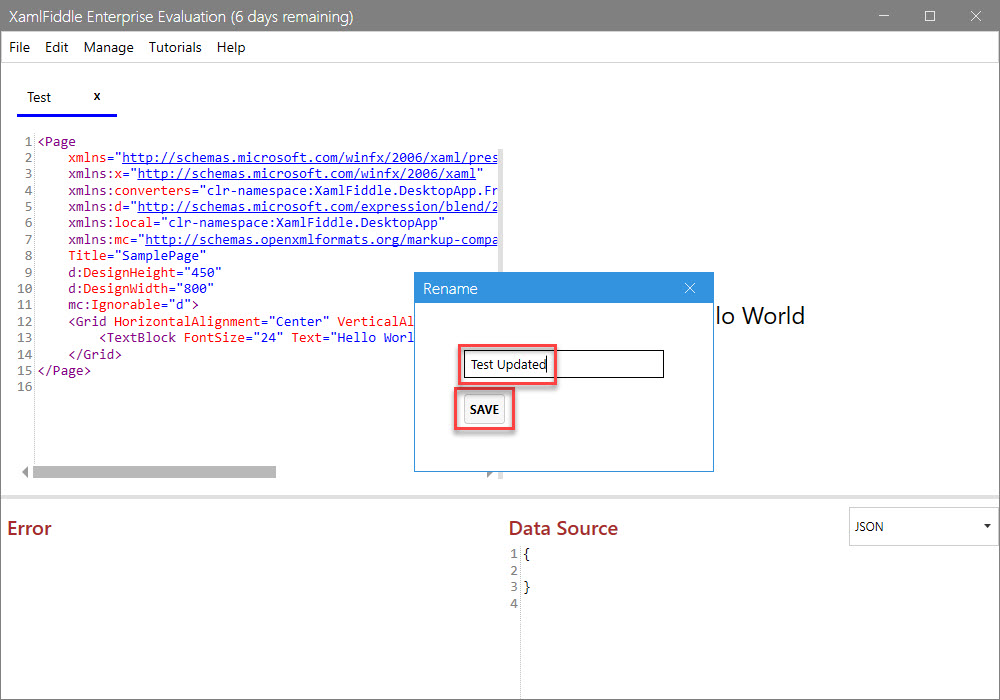Click the TextBlock FontSize line
The height and width of the screenshot is (700, 1000).
[x=256, y=338]
